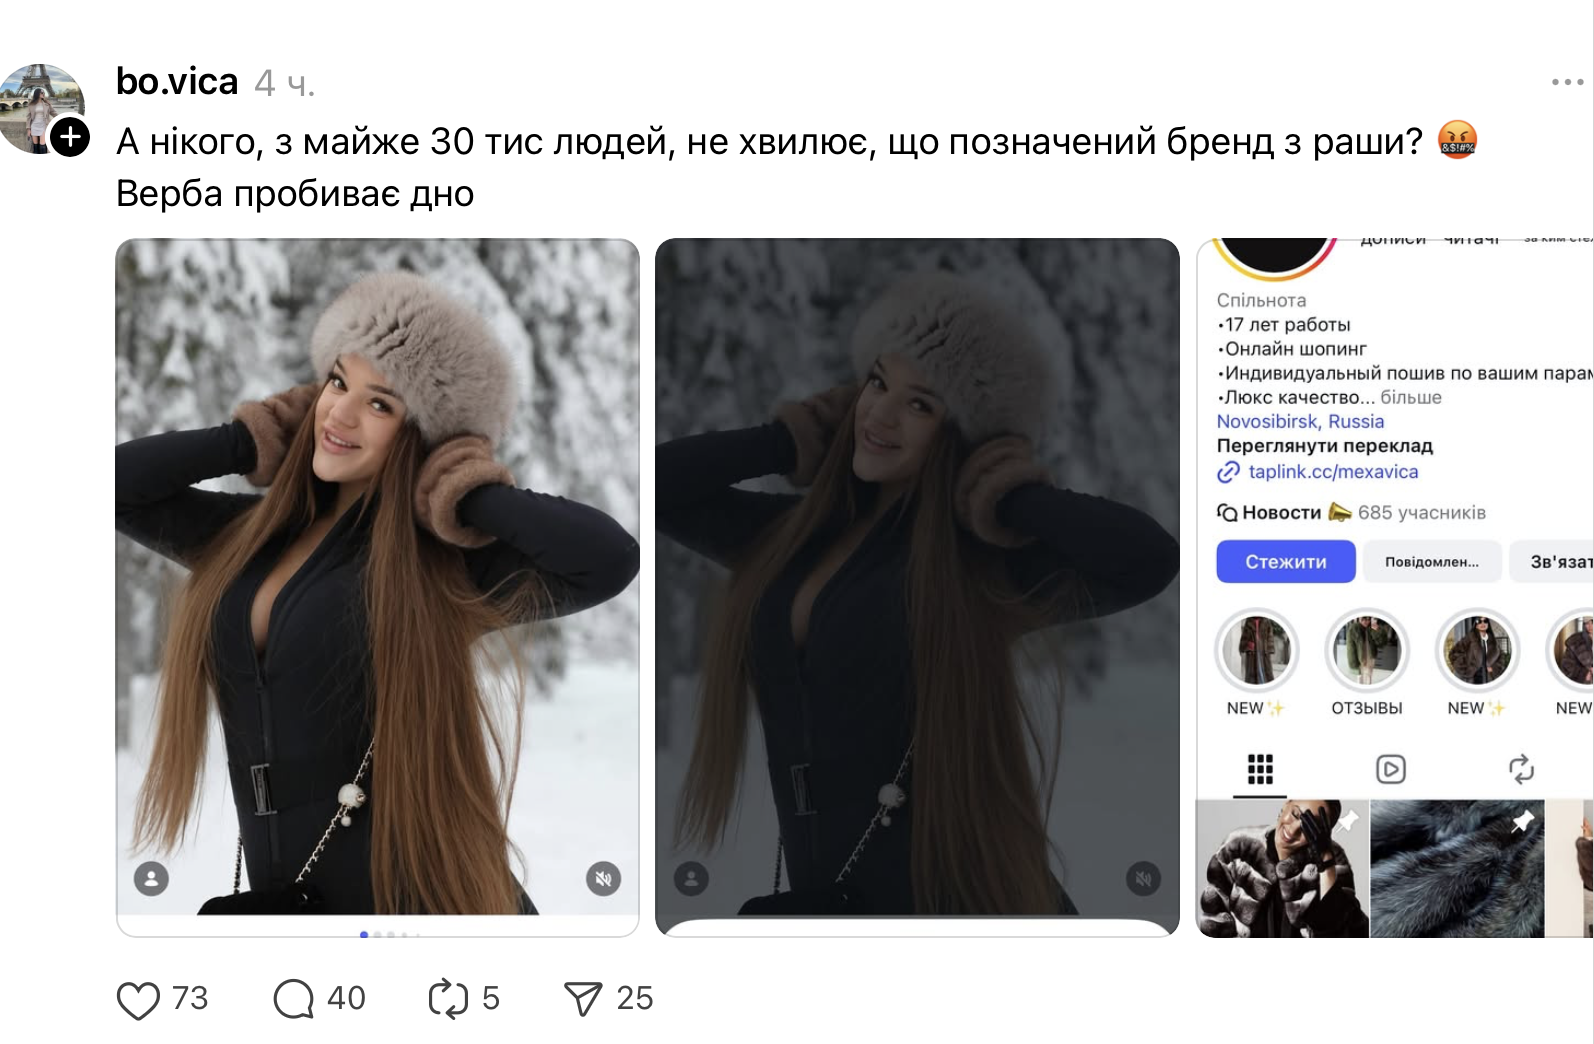
Task: Open the three-dot post options menu
Action: (x=1567, y=82)
